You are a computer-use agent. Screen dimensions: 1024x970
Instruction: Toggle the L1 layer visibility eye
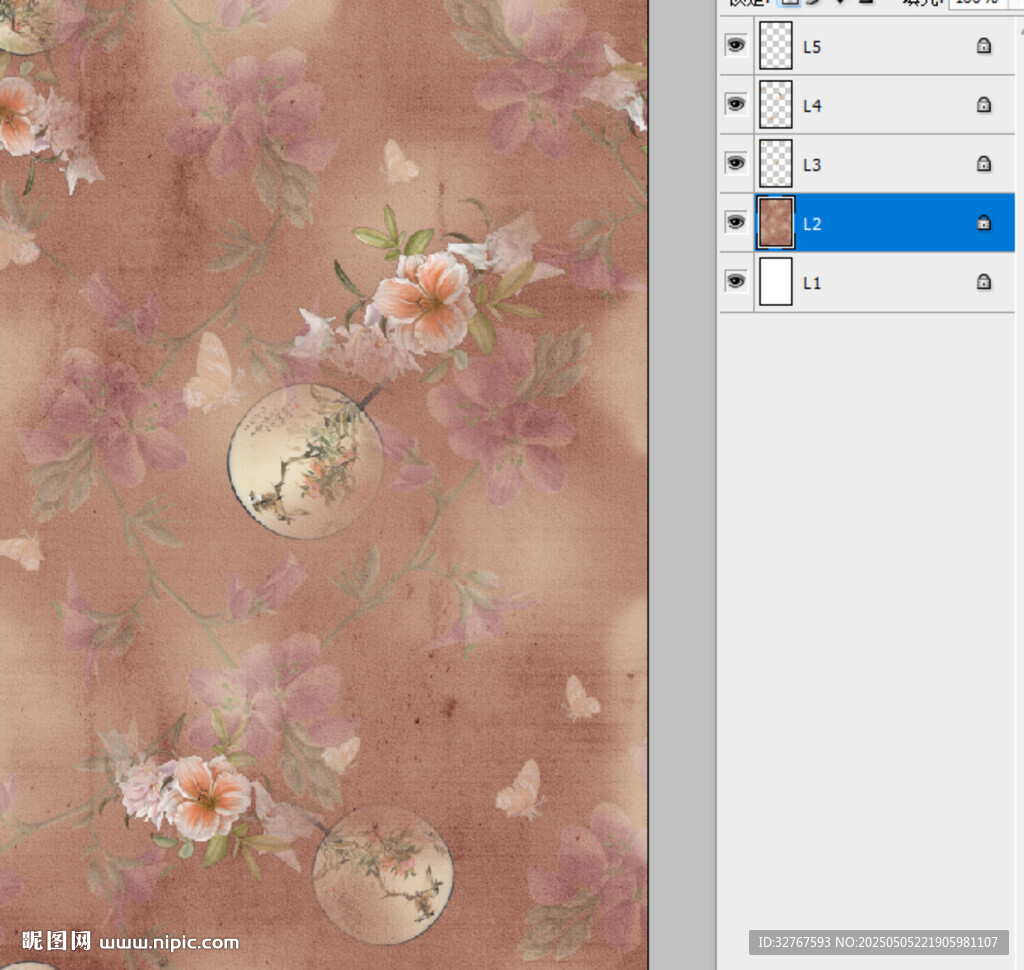tap(736, 281)
